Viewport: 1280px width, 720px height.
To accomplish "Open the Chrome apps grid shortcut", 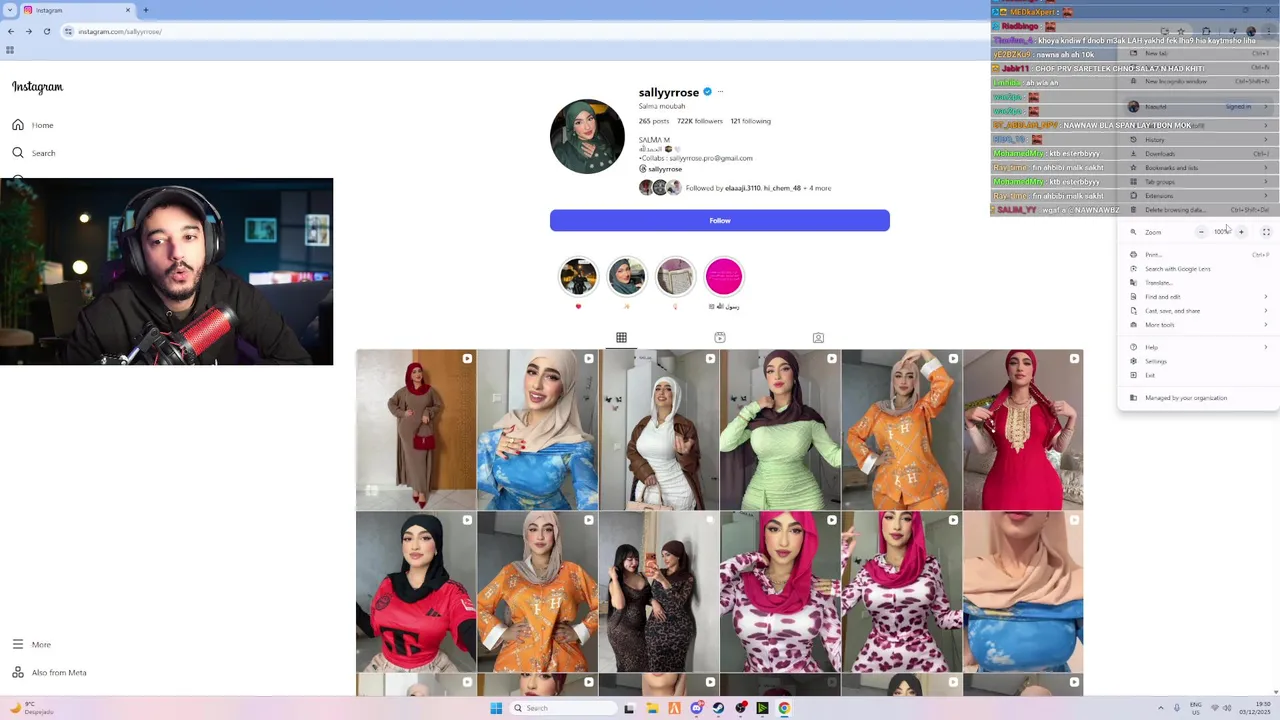I will pyautogui.click(x=10, y=50).
